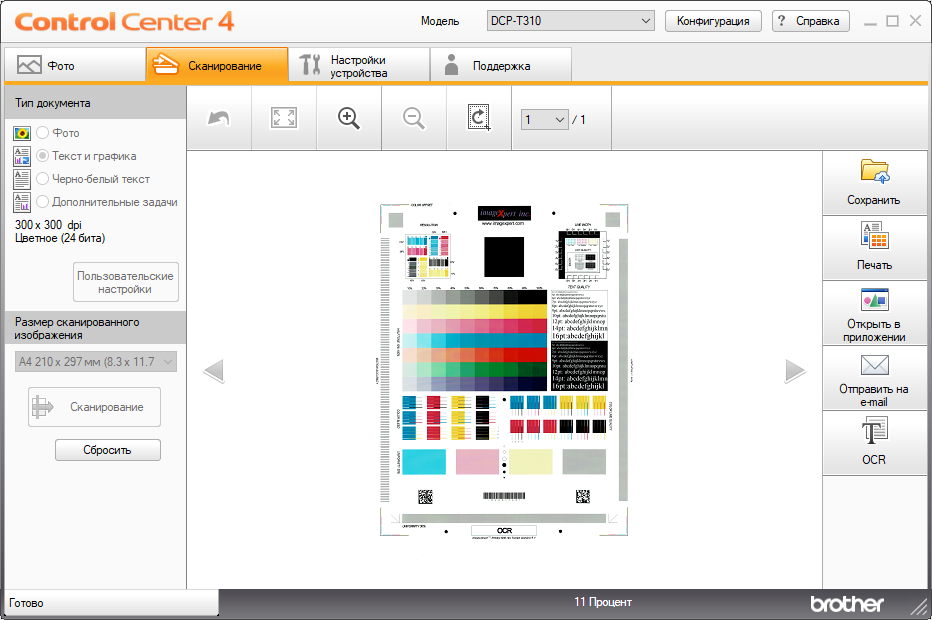Viewport: 932px width, 620px height.
Task: Click the Конфигурация button
Action: pos(713,21)
